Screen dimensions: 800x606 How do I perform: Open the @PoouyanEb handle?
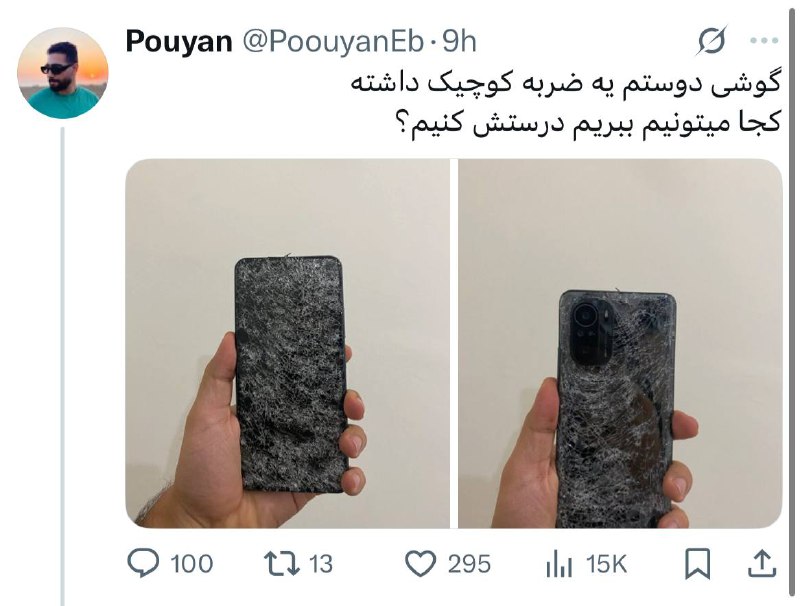333,41
